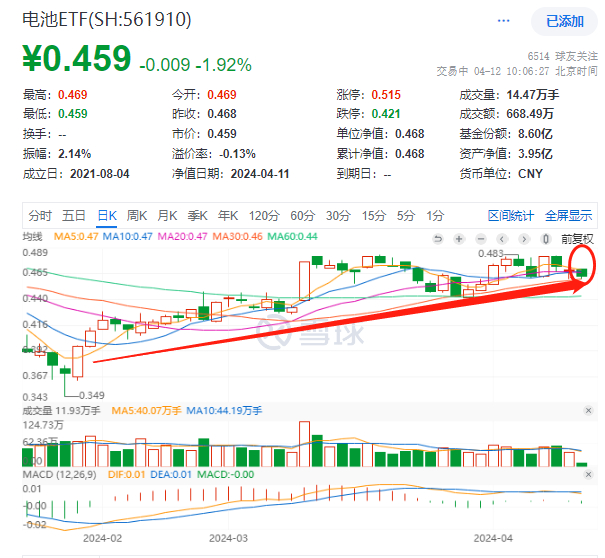This screenshot has width=605, height=558.
Task: Click the 成交量 11.93万手 label
Action: [x=61, y=410]
